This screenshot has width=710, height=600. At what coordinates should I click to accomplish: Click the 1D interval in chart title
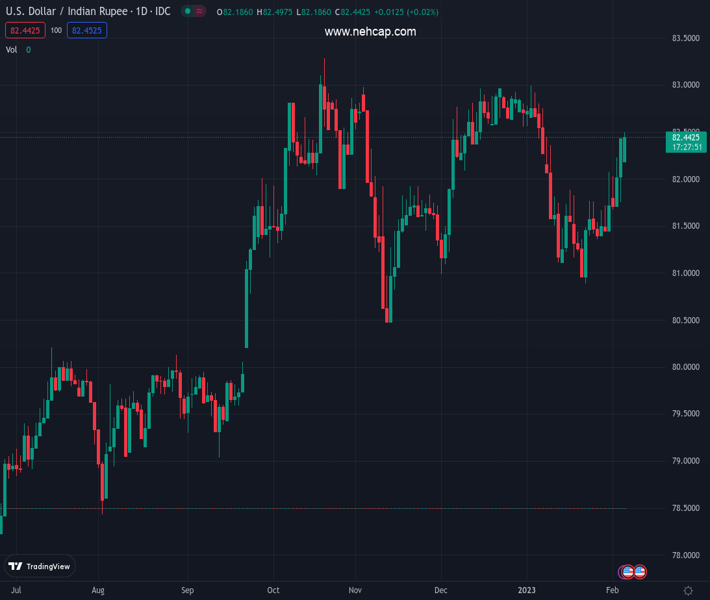[x=143, y=11]
